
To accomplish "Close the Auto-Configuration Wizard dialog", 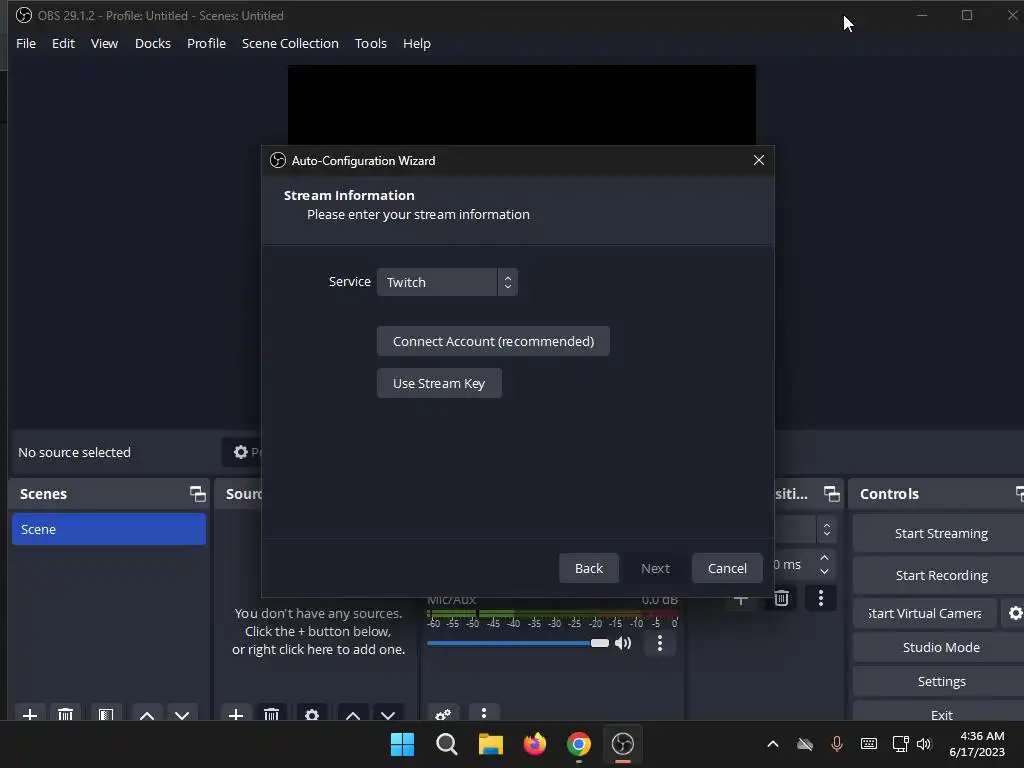I will [x=758, y=160].
